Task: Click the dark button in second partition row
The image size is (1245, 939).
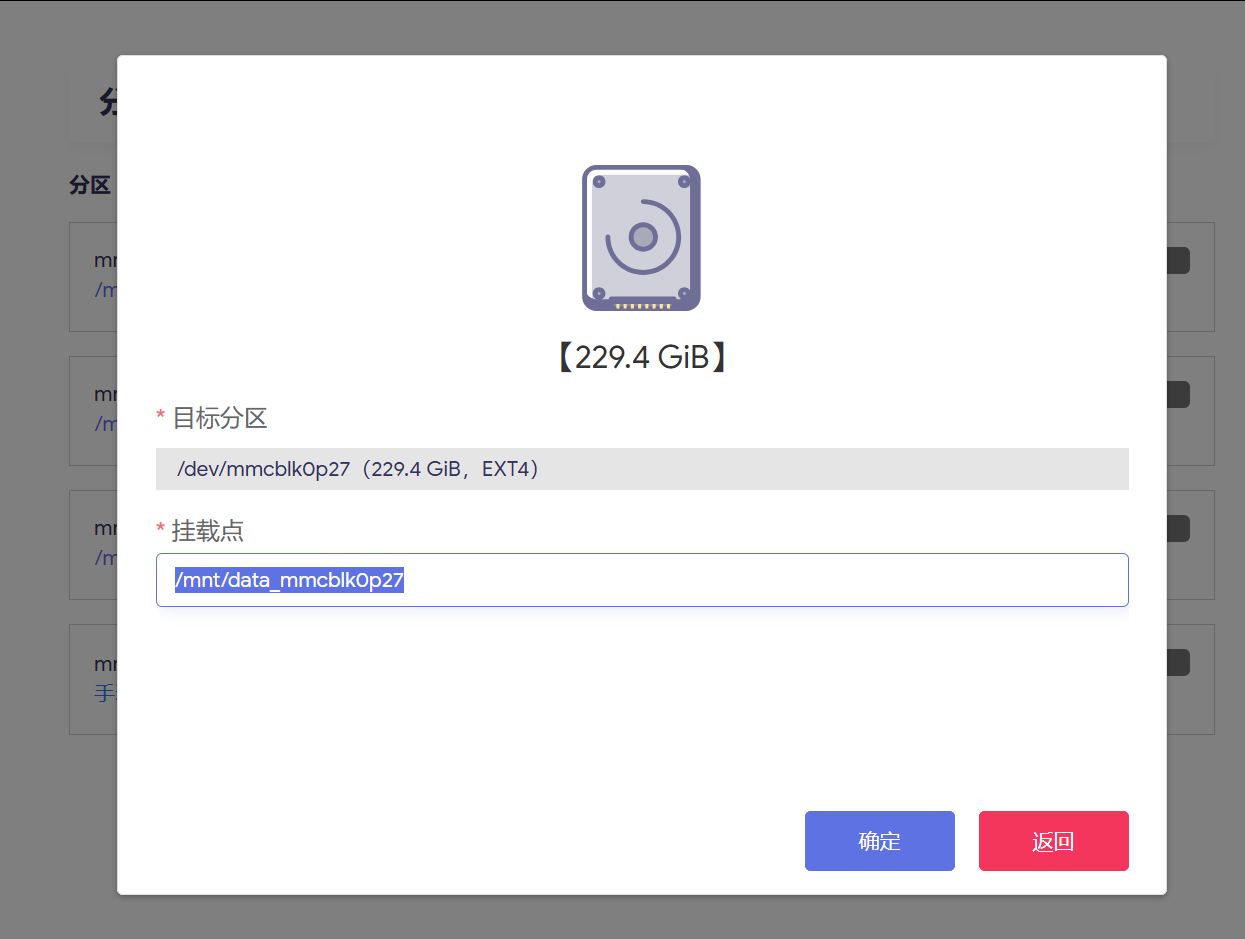Action: pyautogui.click(x=1178, y=395)
